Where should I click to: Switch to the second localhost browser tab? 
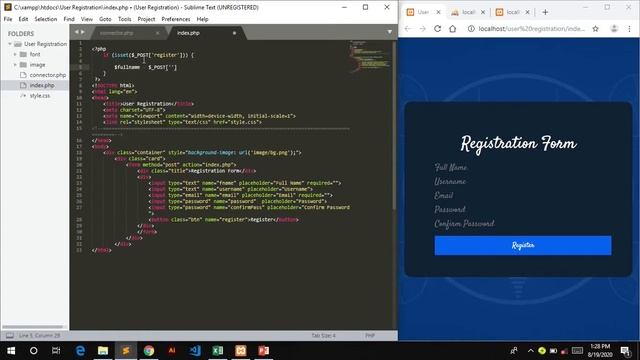[467, 12]
